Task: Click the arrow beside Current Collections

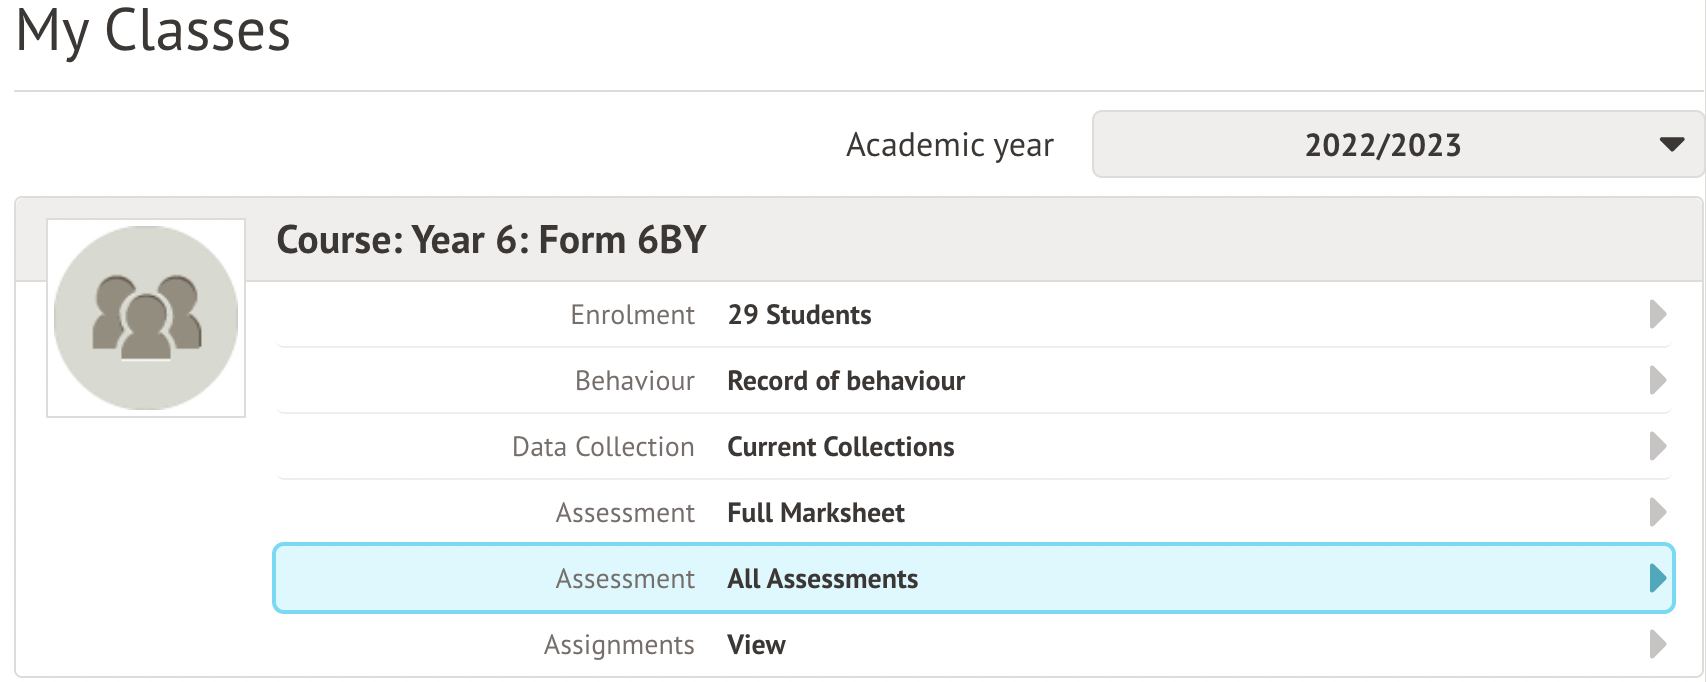Action: [1657, 446]
